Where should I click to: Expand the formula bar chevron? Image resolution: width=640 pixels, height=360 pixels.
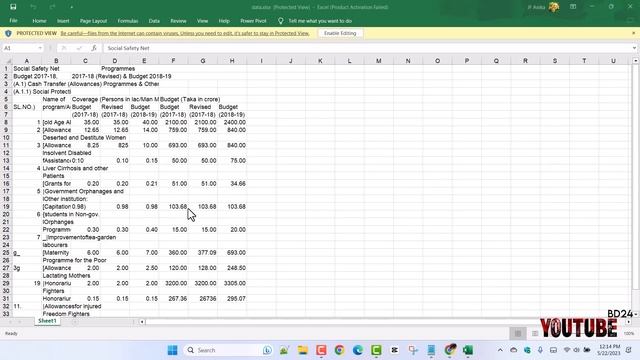(x=634, y=48)
